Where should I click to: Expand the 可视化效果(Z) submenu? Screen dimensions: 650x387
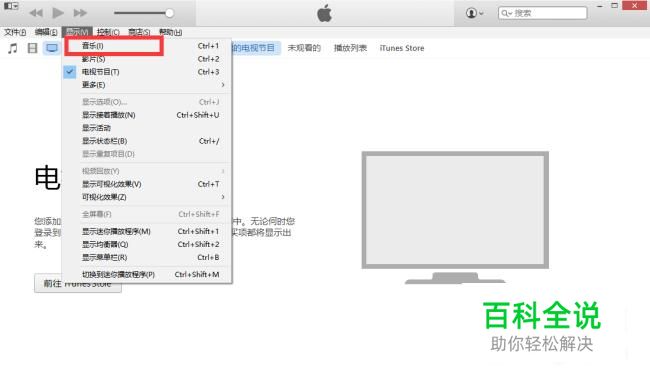coord(147,197)
